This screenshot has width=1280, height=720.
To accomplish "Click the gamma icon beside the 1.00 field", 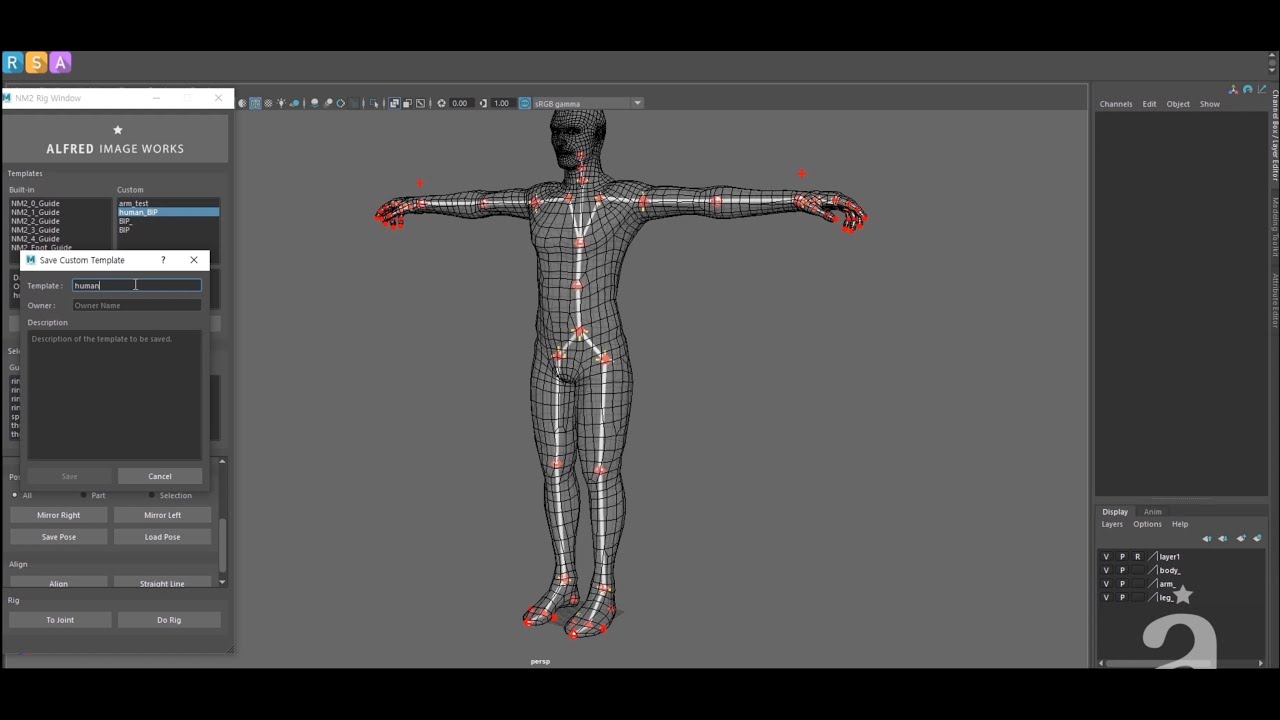I will tap(484, 103).
